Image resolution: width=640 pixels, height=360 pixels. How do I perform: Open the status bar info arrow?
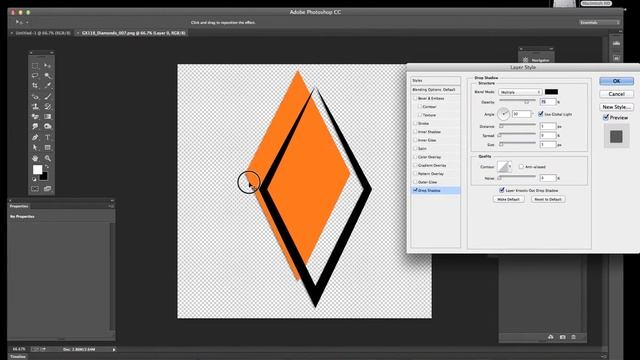click(114, 349)
